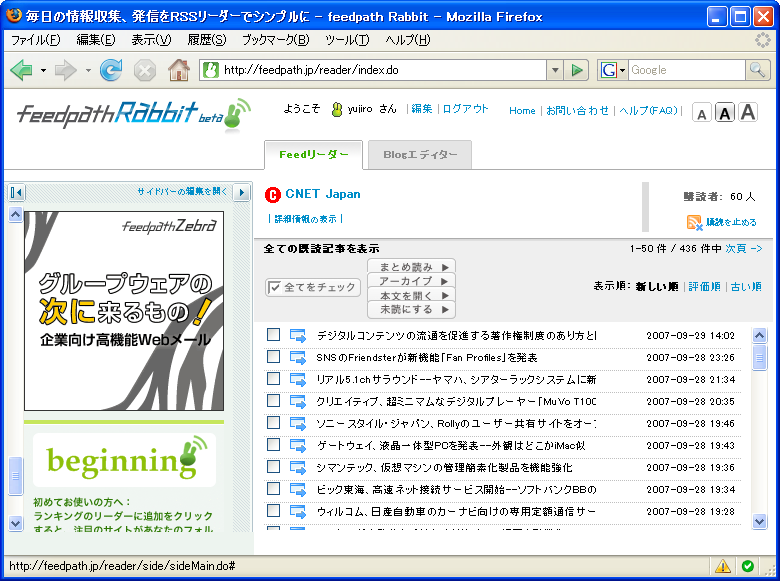
Task: Click the browser Back arrow button
Action: tap(21, 70)
